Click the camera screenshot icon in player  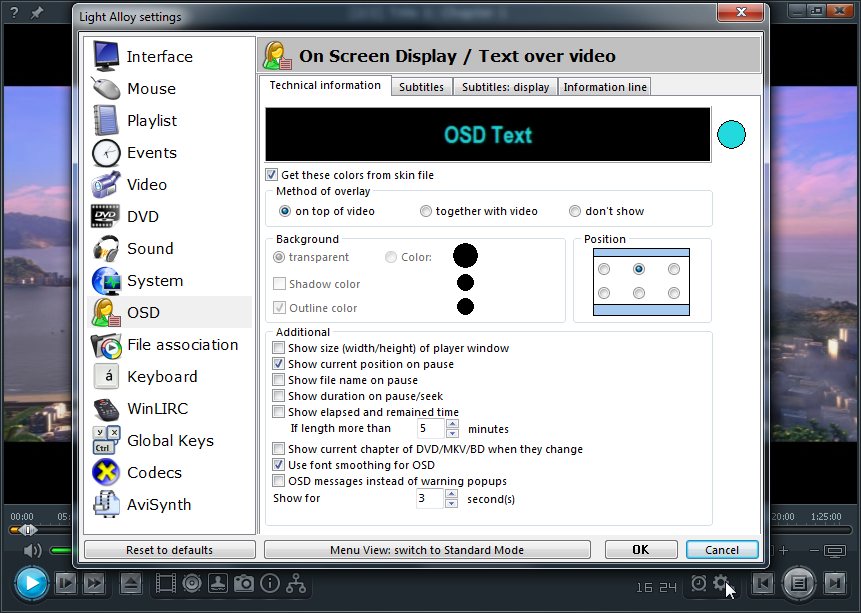244,583
